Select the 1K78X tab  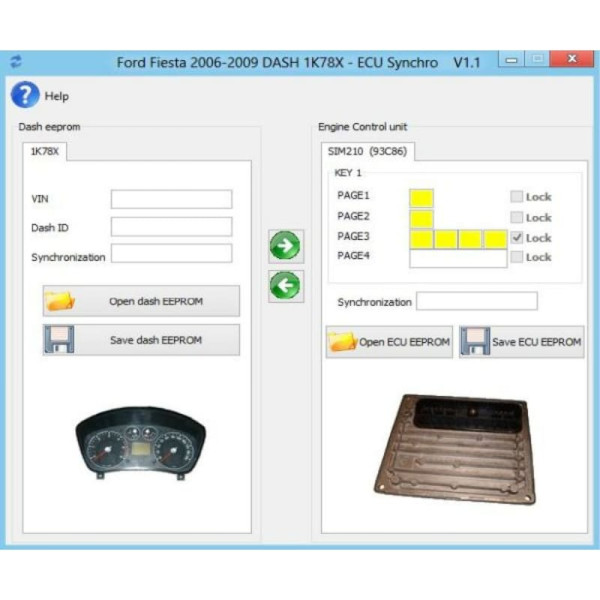45,151
